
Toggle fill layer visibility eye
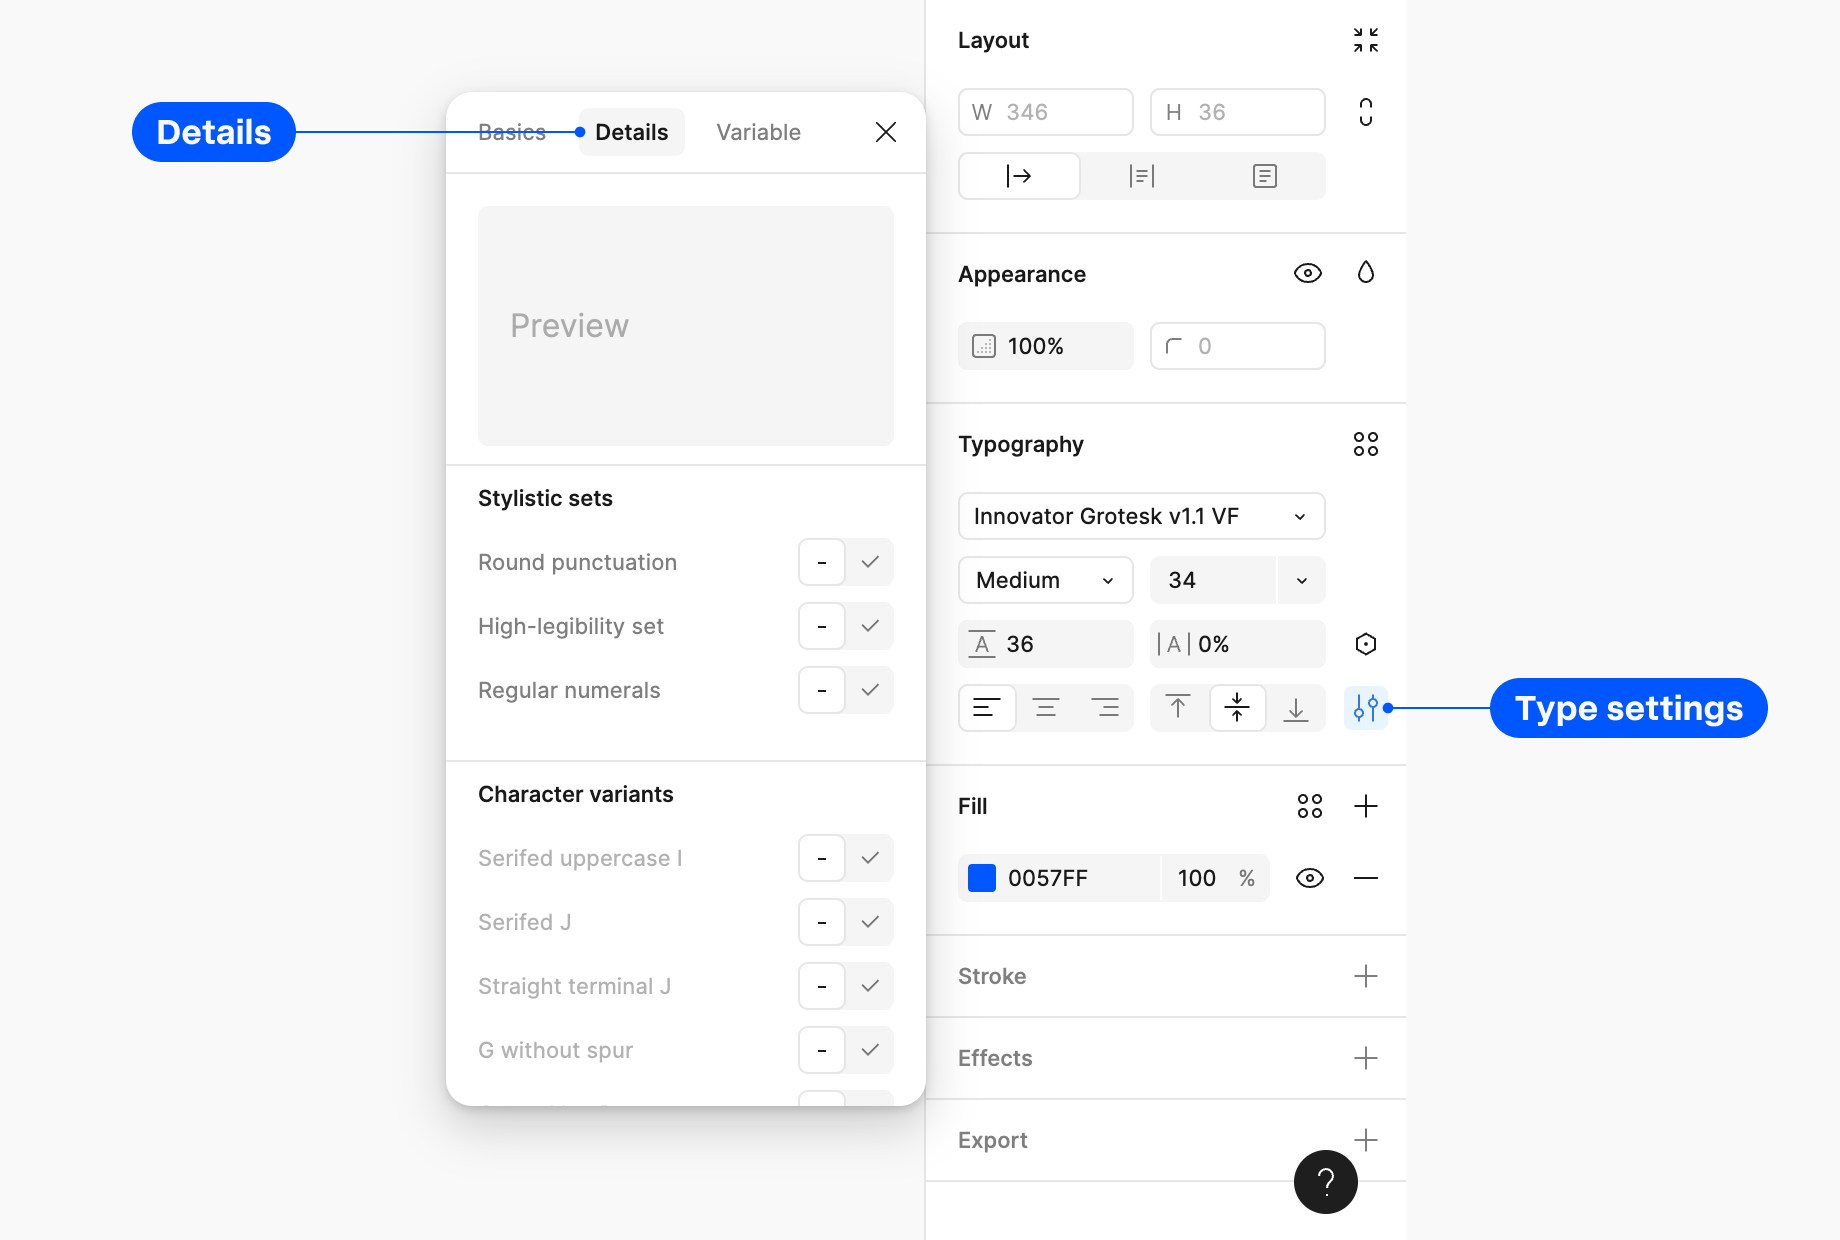click(1309, 878)
